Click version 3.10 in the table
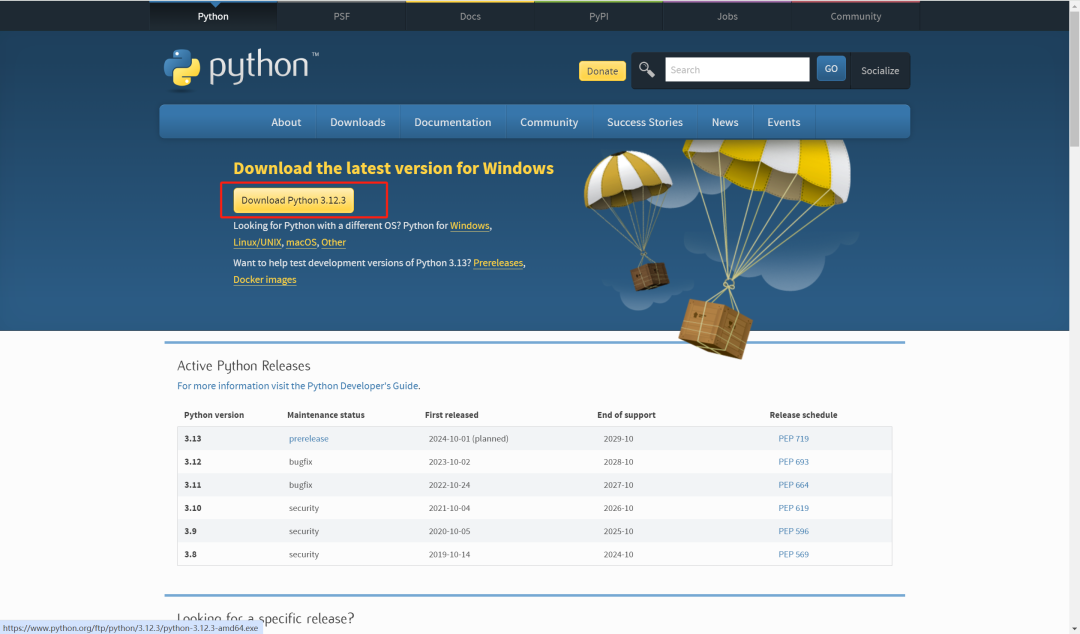The width and height of the screenshot is (1080, 634). tap(193, 509)
